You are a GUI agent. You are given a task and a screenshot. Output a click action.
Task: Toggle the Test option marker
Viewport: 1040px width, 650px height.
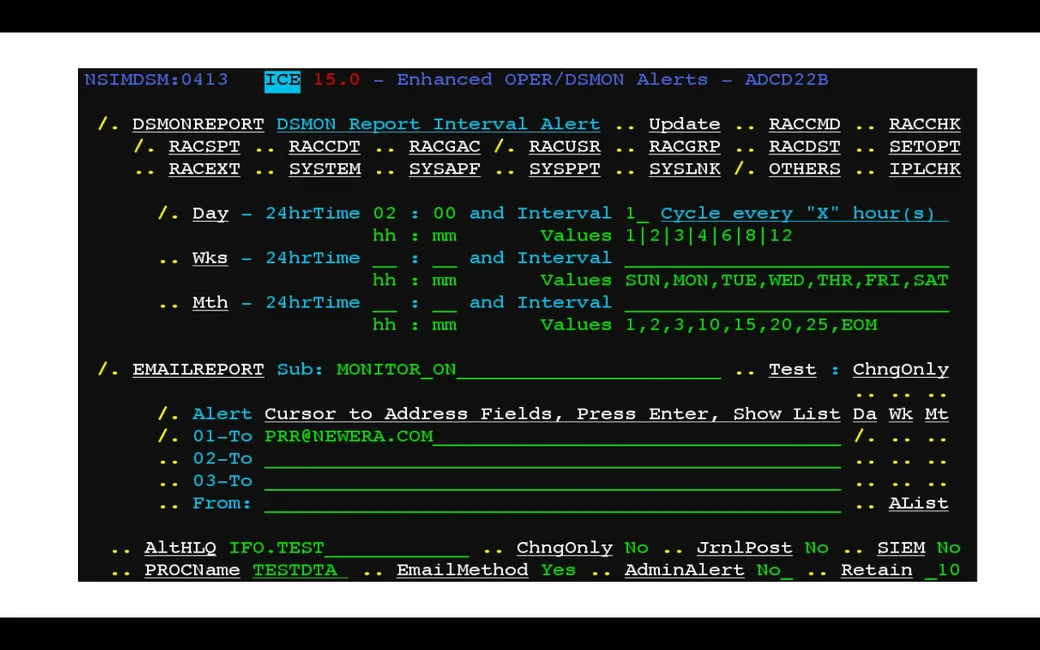[744, 370]
